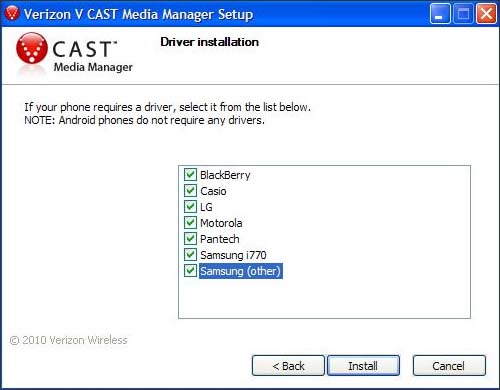Uncheck the Pantech driver checkbox
The width and height of the screenshot is (500, 390).
190,238
